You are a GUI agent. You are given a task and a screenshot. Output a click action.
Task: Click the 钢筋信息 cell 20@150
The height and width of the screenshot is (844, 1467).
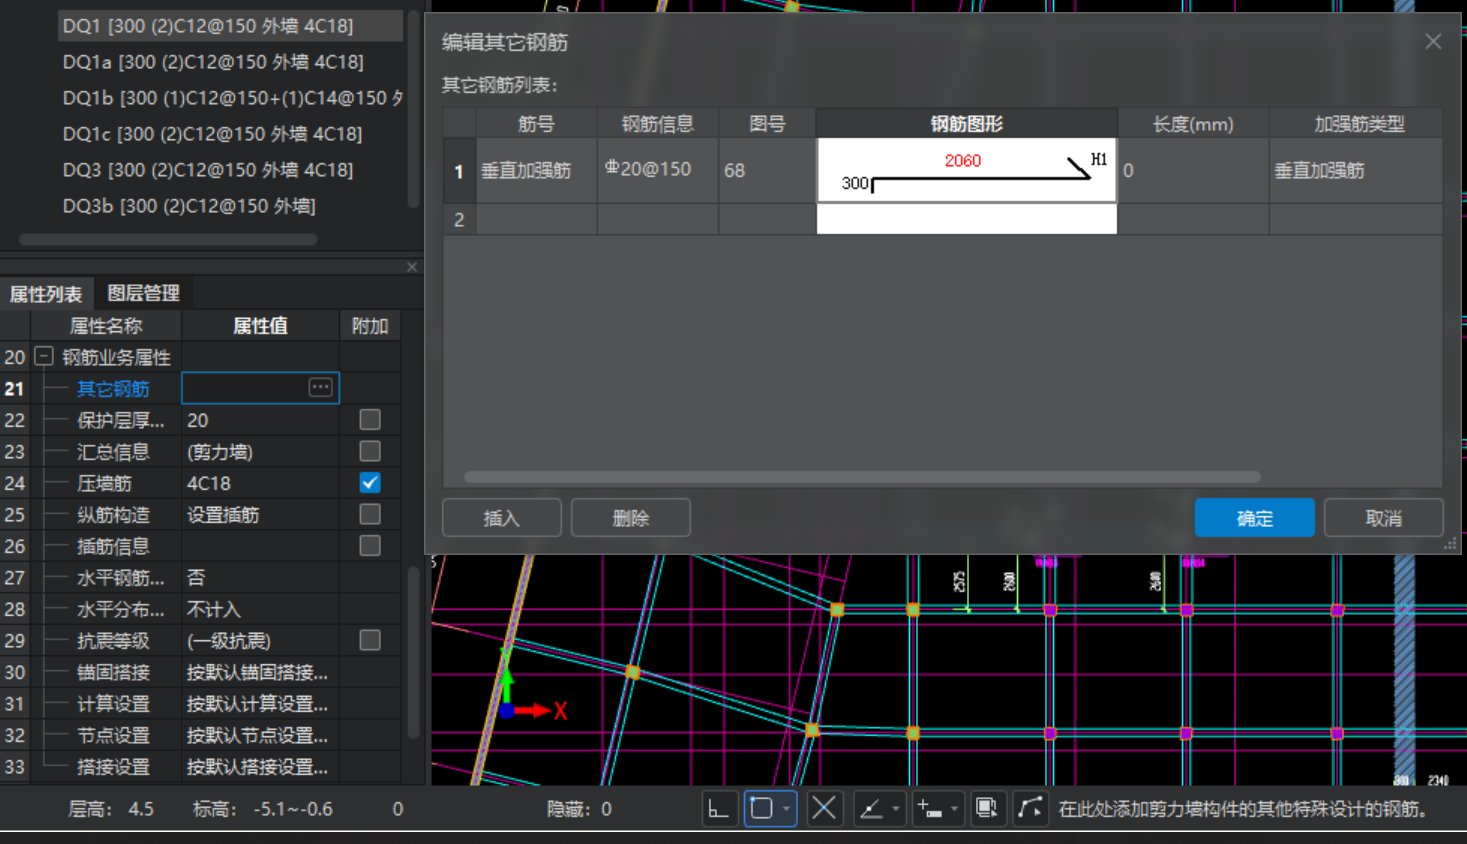click(658, 171)
